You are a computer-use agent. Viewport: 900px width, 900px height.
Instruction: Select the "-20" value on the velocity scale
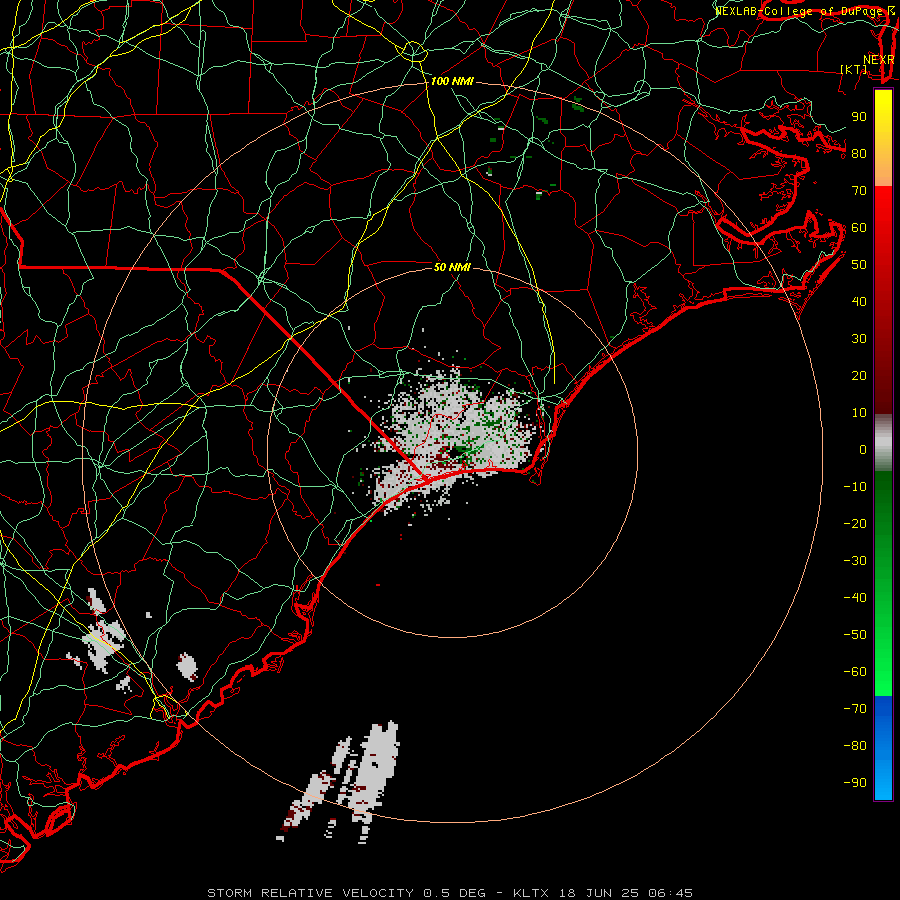(855, 523)
